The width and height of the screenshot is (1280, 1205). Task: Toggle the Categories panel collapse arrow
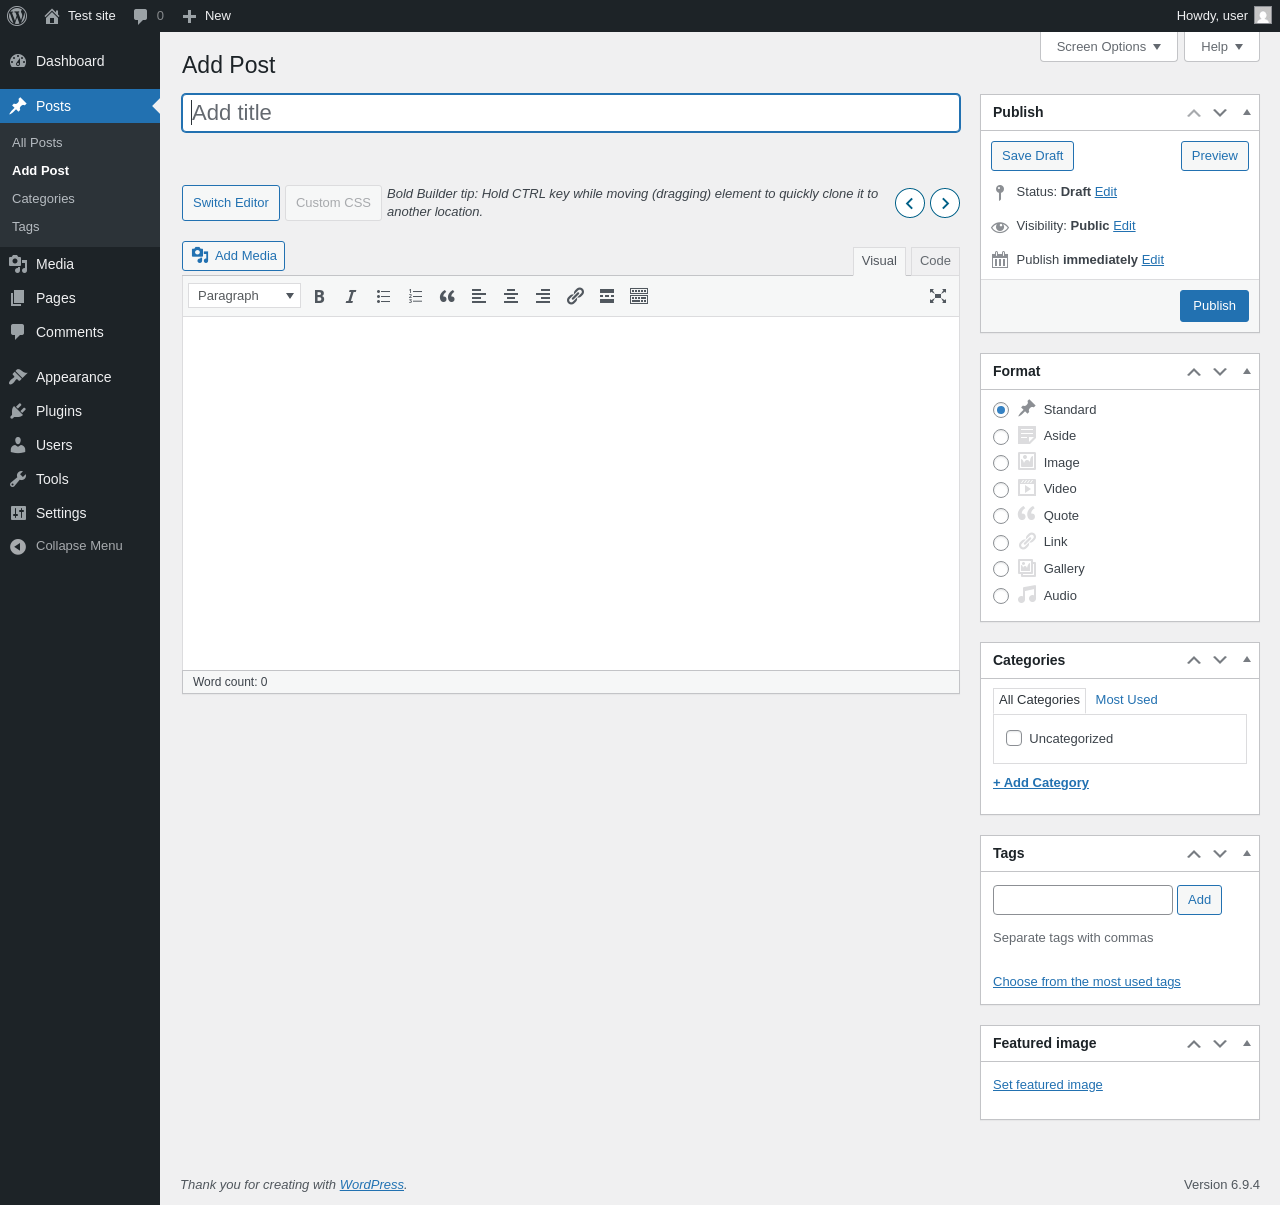pos(1247,660)
